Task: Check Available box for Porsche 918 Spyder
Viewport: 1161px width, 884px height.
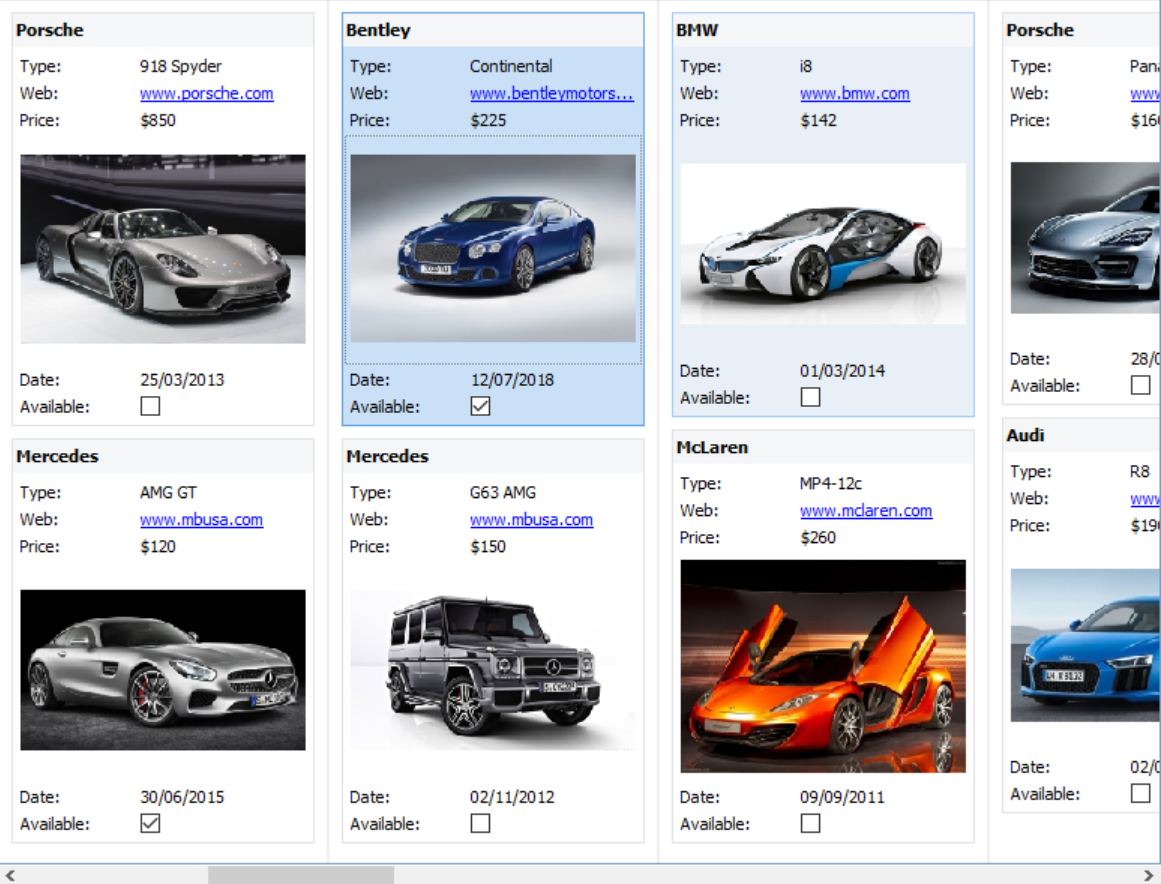Action: point(150,406)
